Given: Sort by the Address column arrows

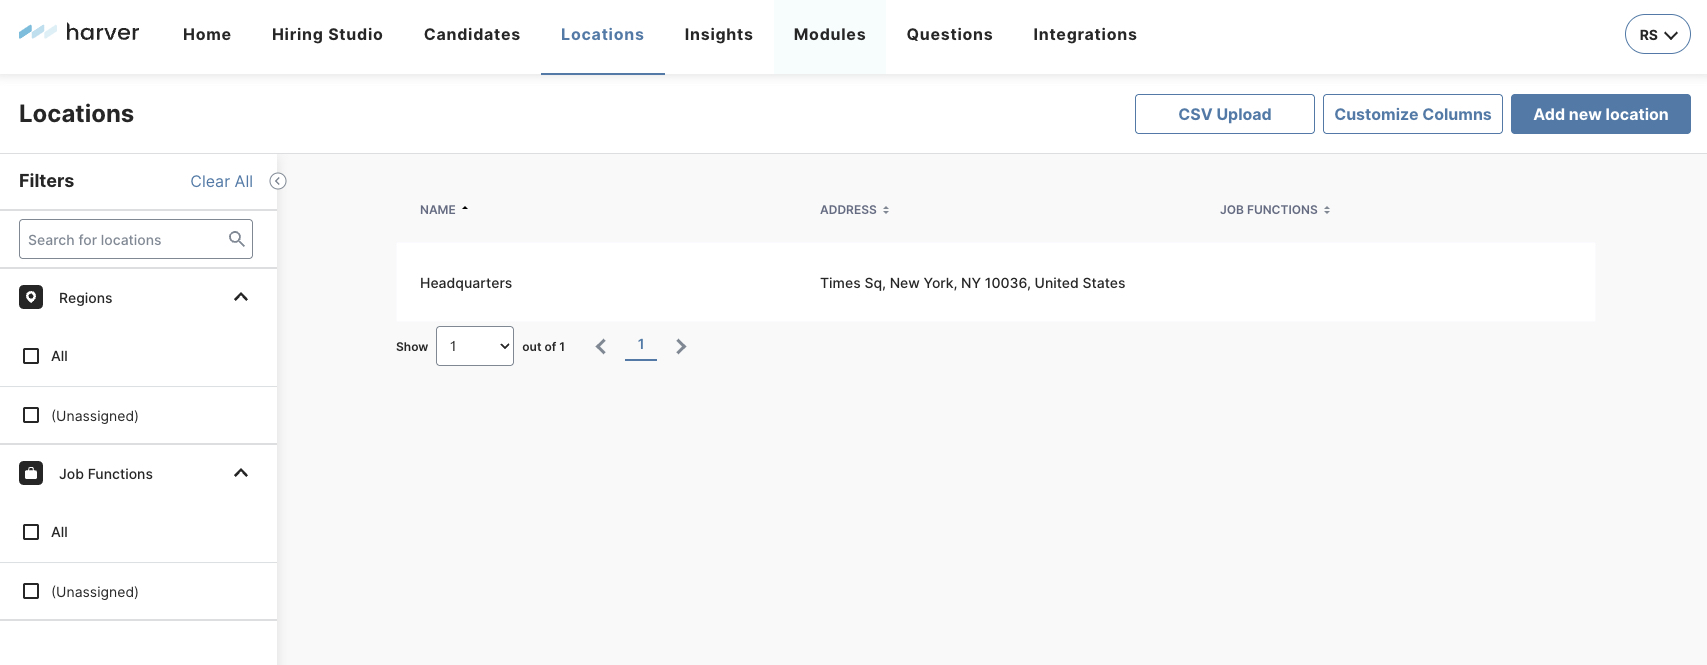Looking at the screenshot, I should click(x=886, y=210).
